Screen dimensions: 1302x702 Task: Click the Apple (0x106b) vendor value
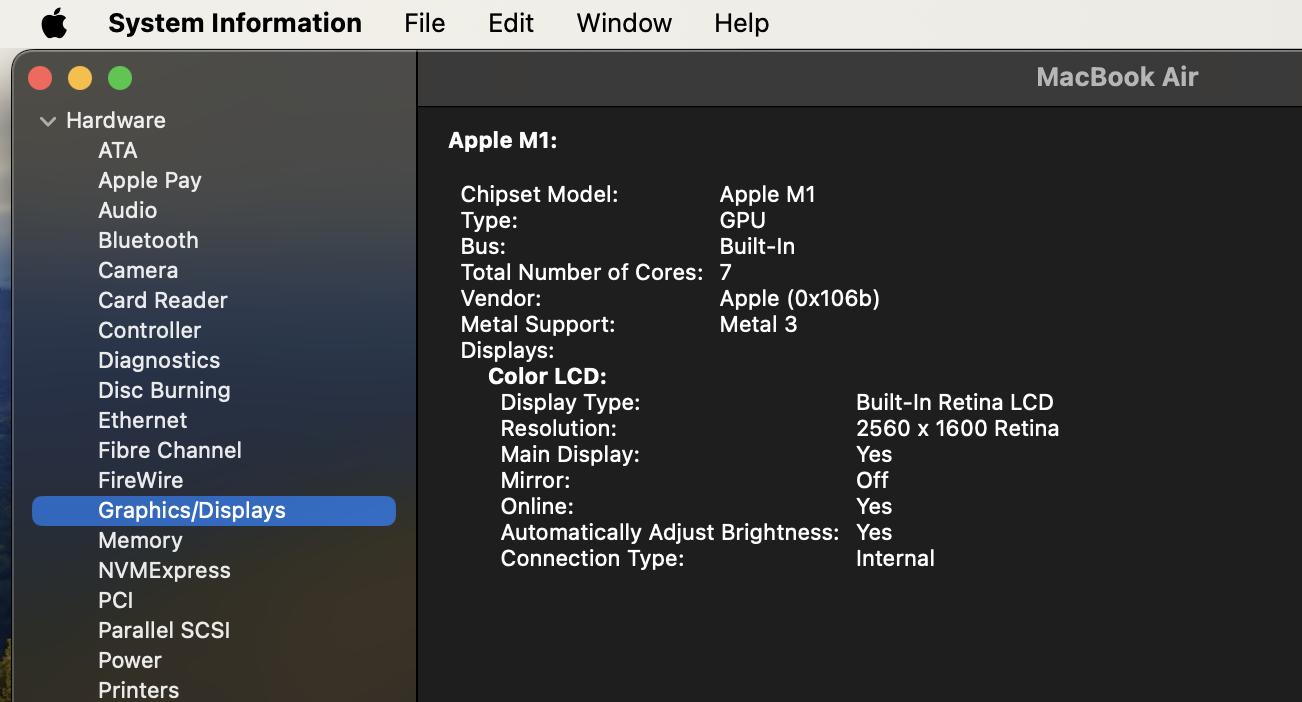click(x=799, y=298)
